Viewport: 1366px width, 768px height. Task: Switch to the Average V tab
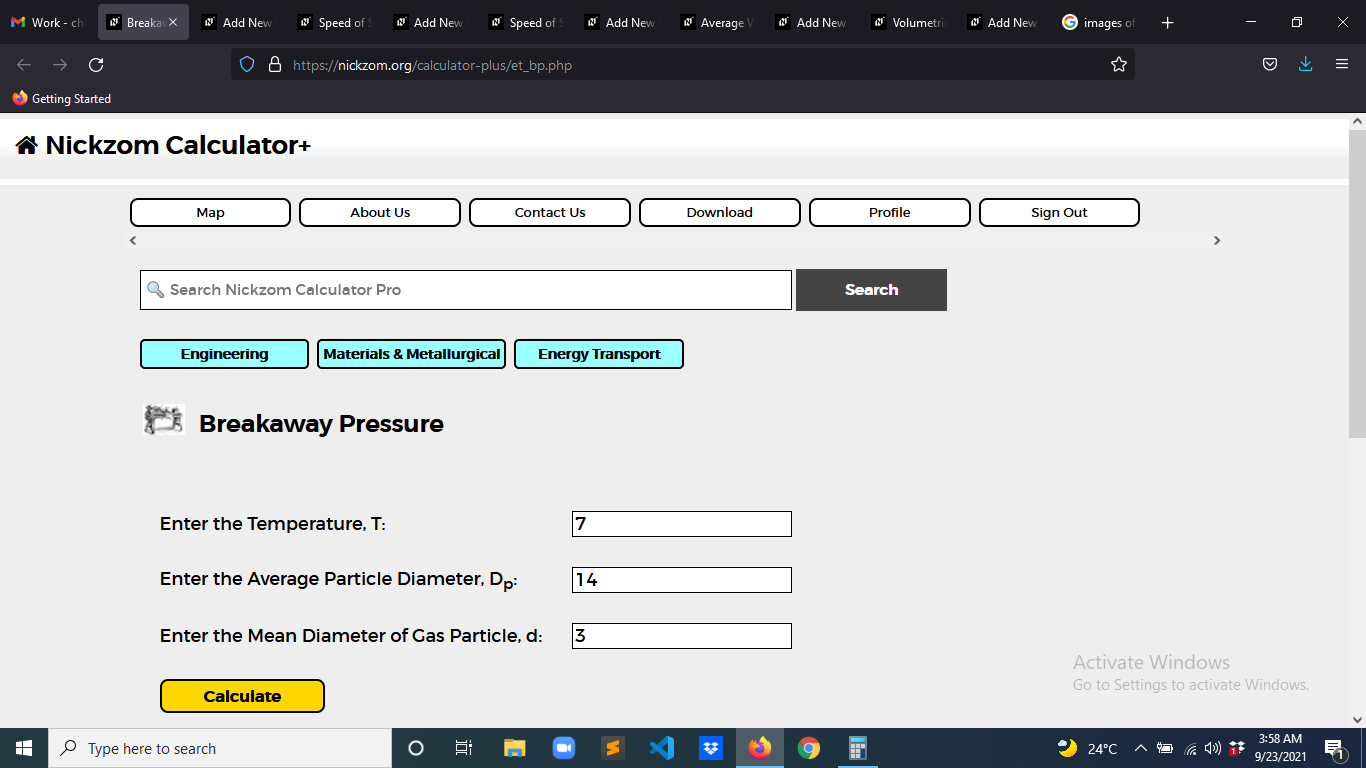click(x=717, y=22)
